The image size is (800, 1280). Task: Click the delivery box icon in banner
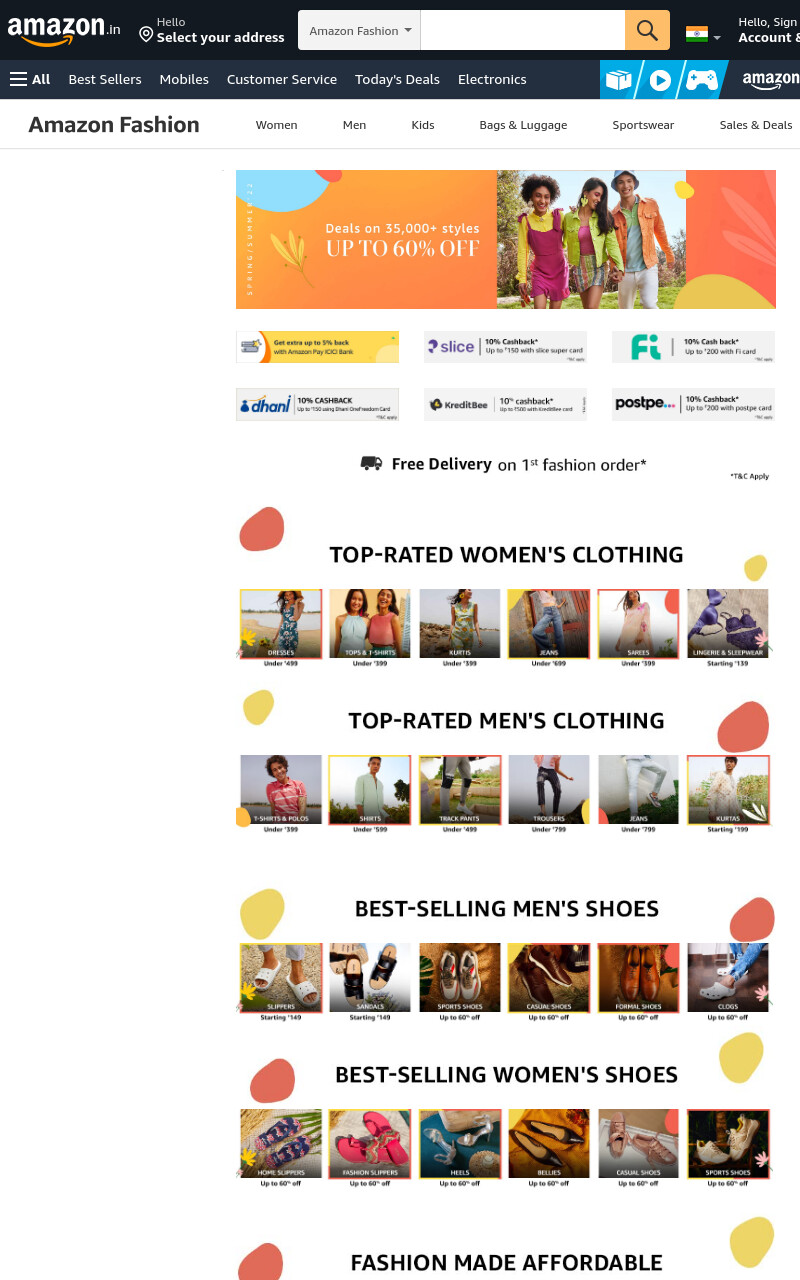click(x=619, y=80)
